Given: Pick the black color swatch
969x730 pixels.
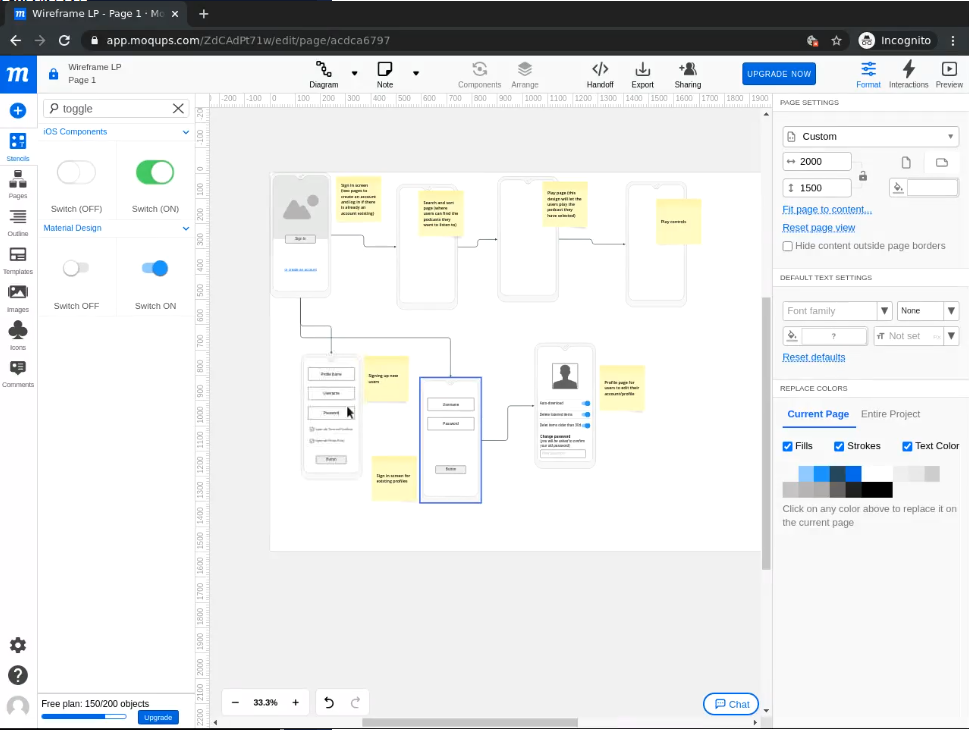Looking at the screenshot, I should 877,490.
